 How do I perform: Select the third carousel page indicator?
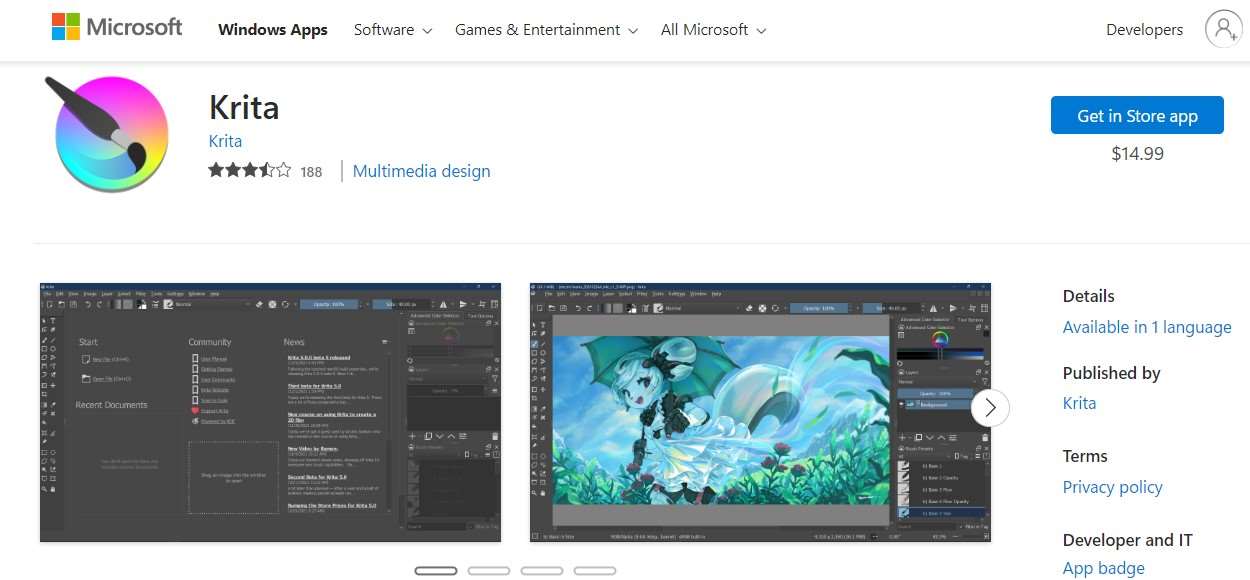click(x=542, y=571)
